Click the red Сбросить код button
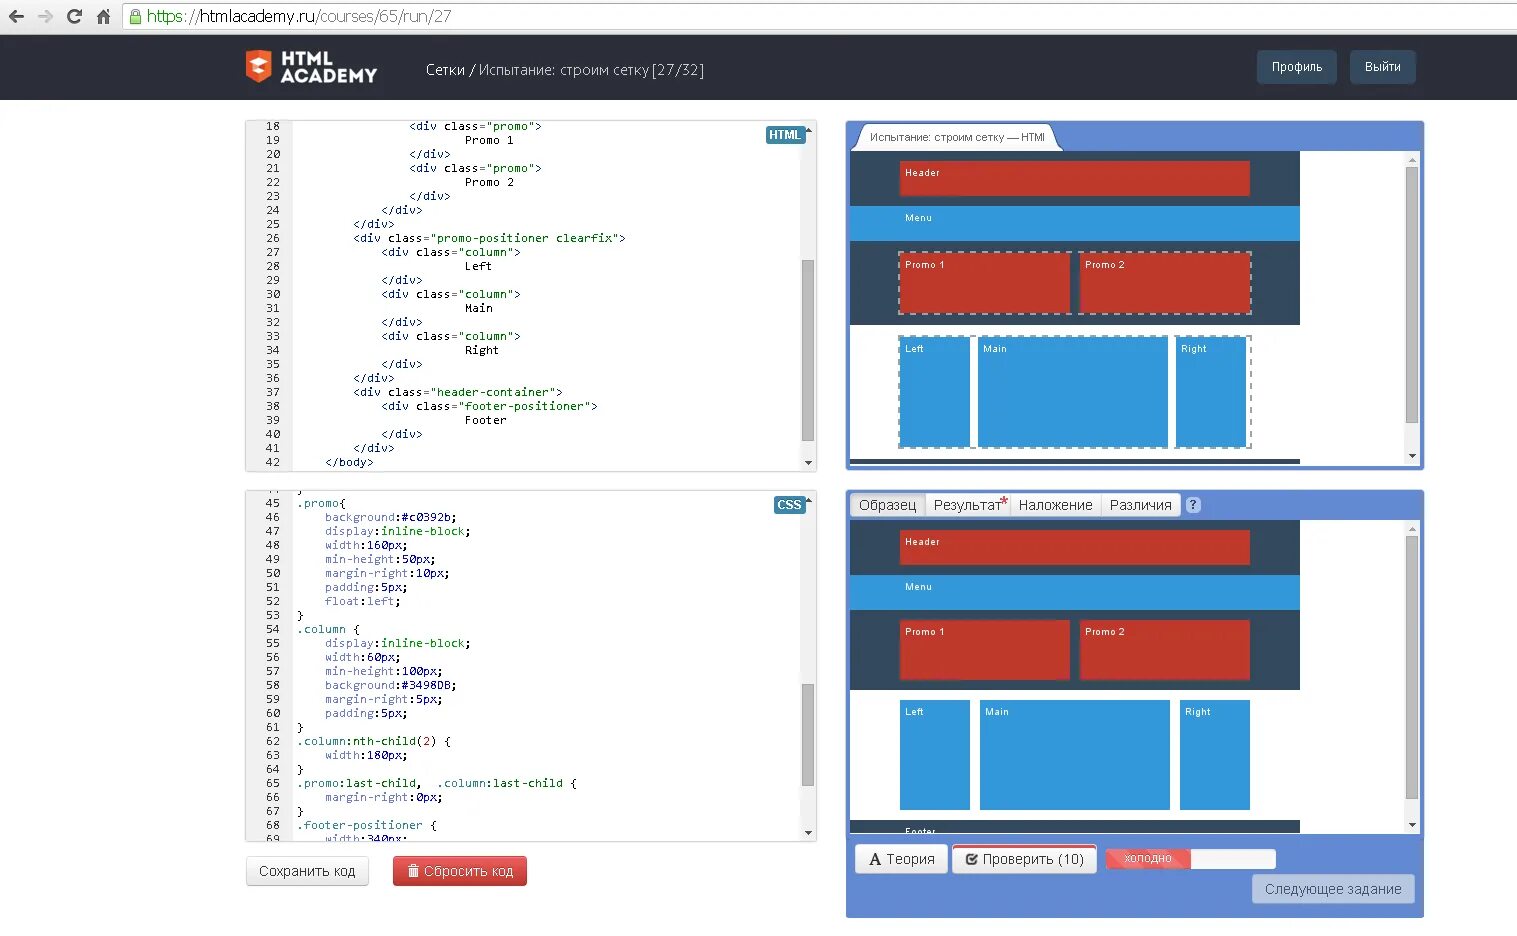Screen dimensions: 1517x936 tap(460, 871)
